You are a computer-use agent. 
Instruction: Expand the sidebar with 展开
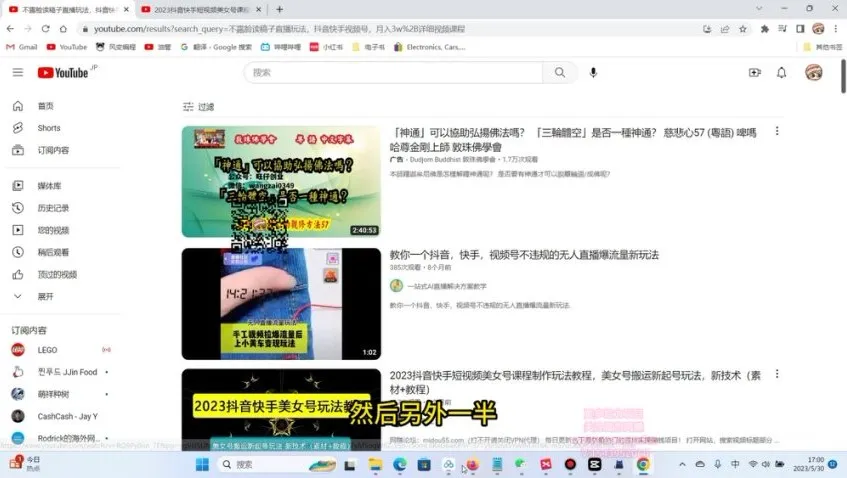[x=46, y=296]
